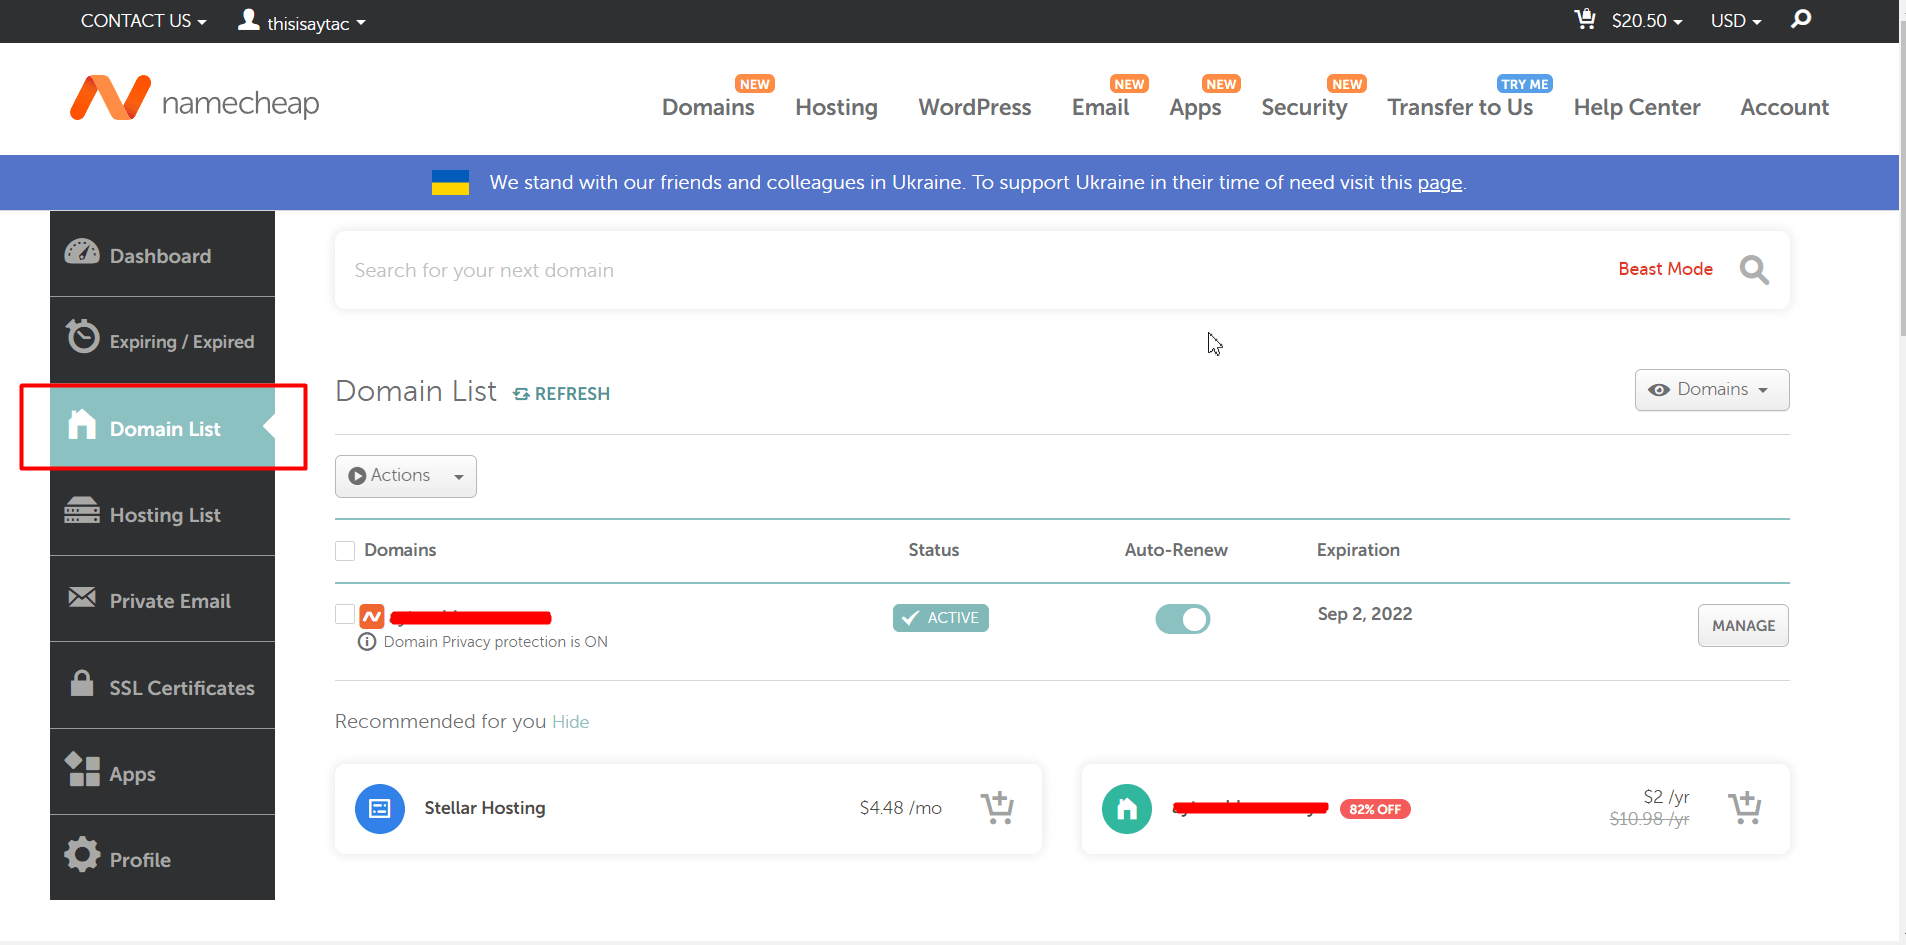Click the refresh arrows icon next to REFRESH
This screenshot has height=945, width=1906.
click(x=521, y=394)
